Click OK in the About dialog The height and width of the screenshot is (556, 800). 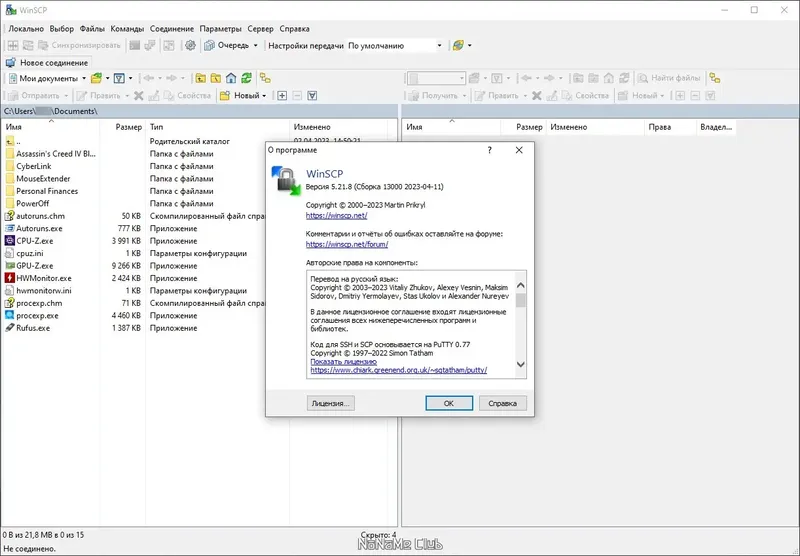[x=449, y=403]
